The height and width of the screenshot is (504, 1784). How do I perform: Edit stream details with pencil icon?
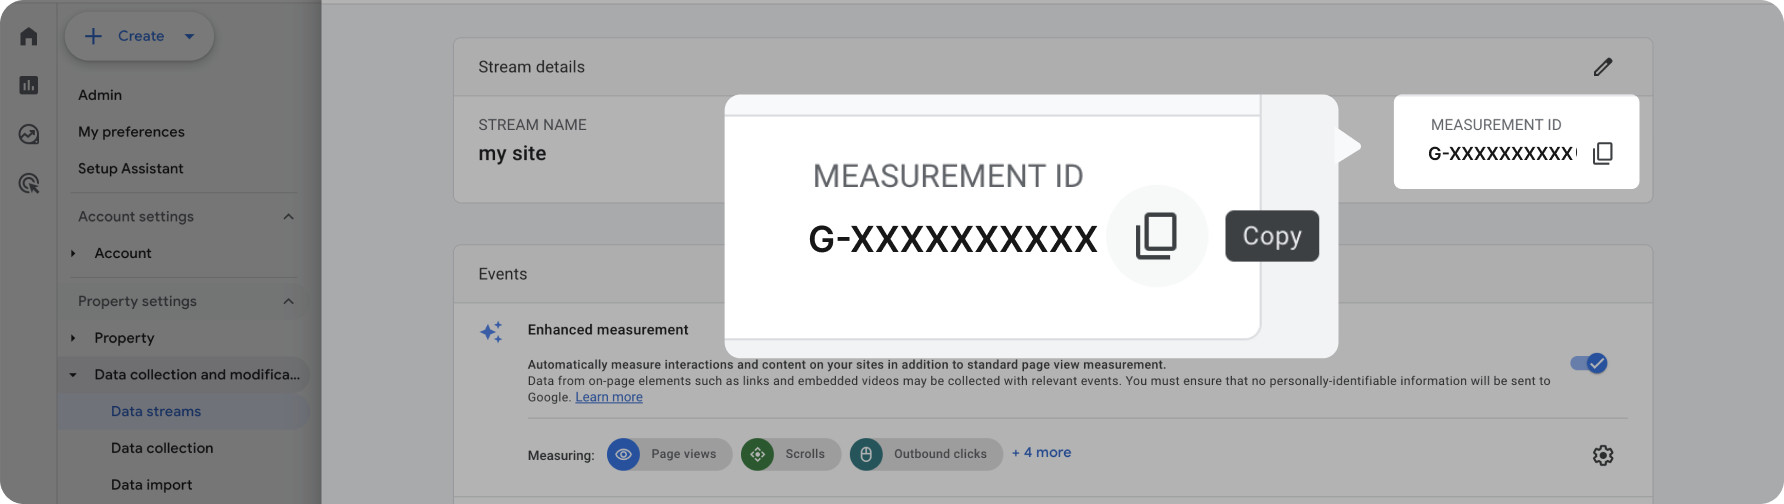click(x=1603, y=67)
